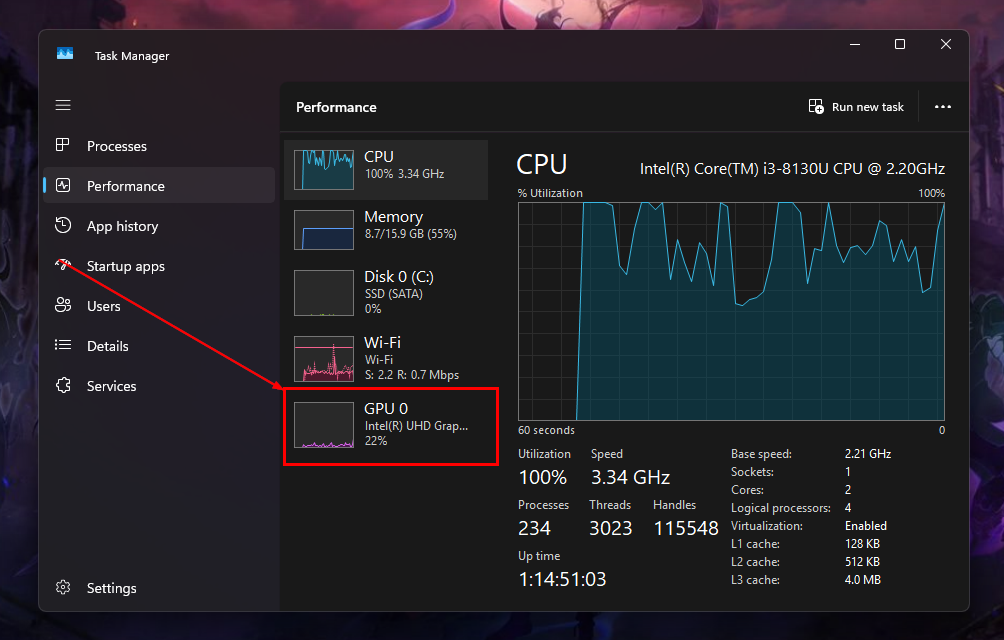Viewport: 1004px width, 640px height.
Task: Open the Settings gear icon
Action: 63,588
